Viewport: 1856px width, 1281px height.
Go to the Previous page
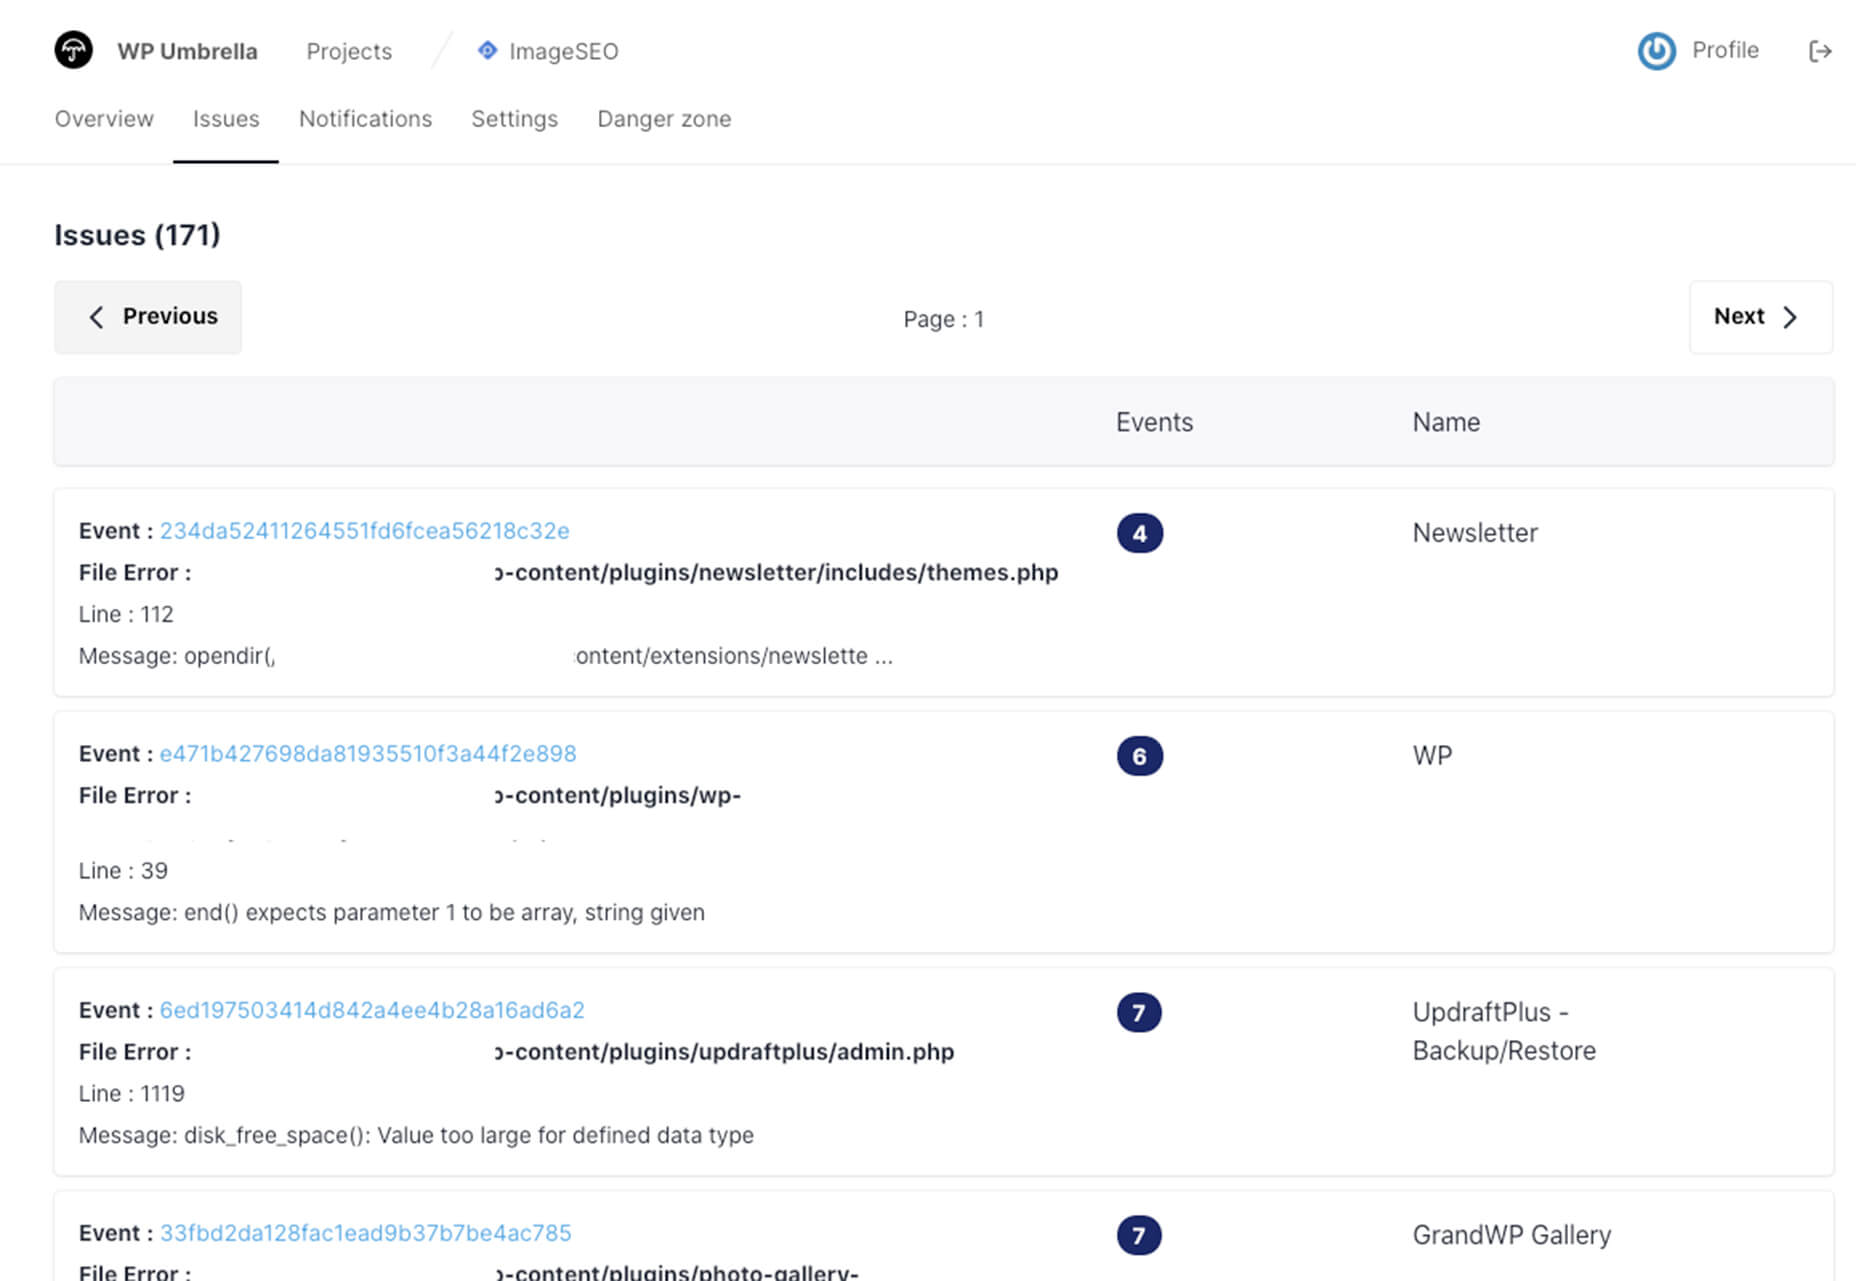click(x=148, y=317)
